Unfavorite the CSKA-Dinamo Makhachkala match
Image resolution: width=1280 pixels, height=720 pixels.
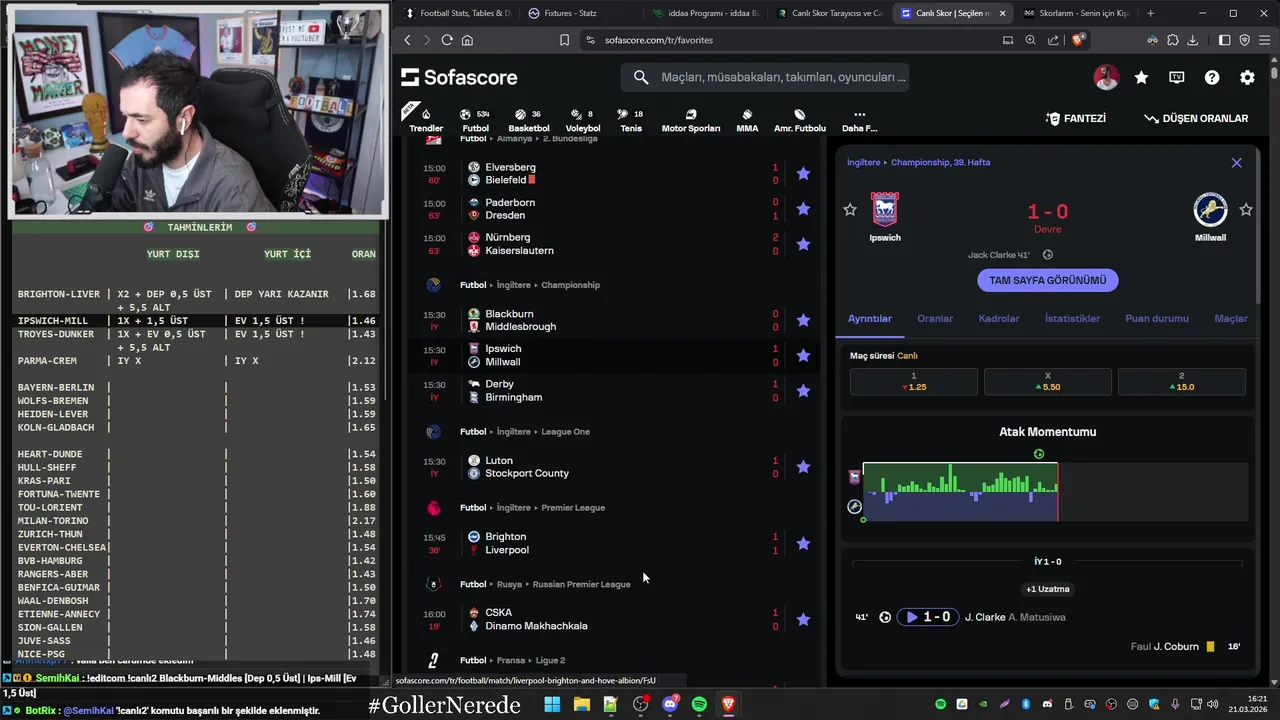[x=803, y=620]
